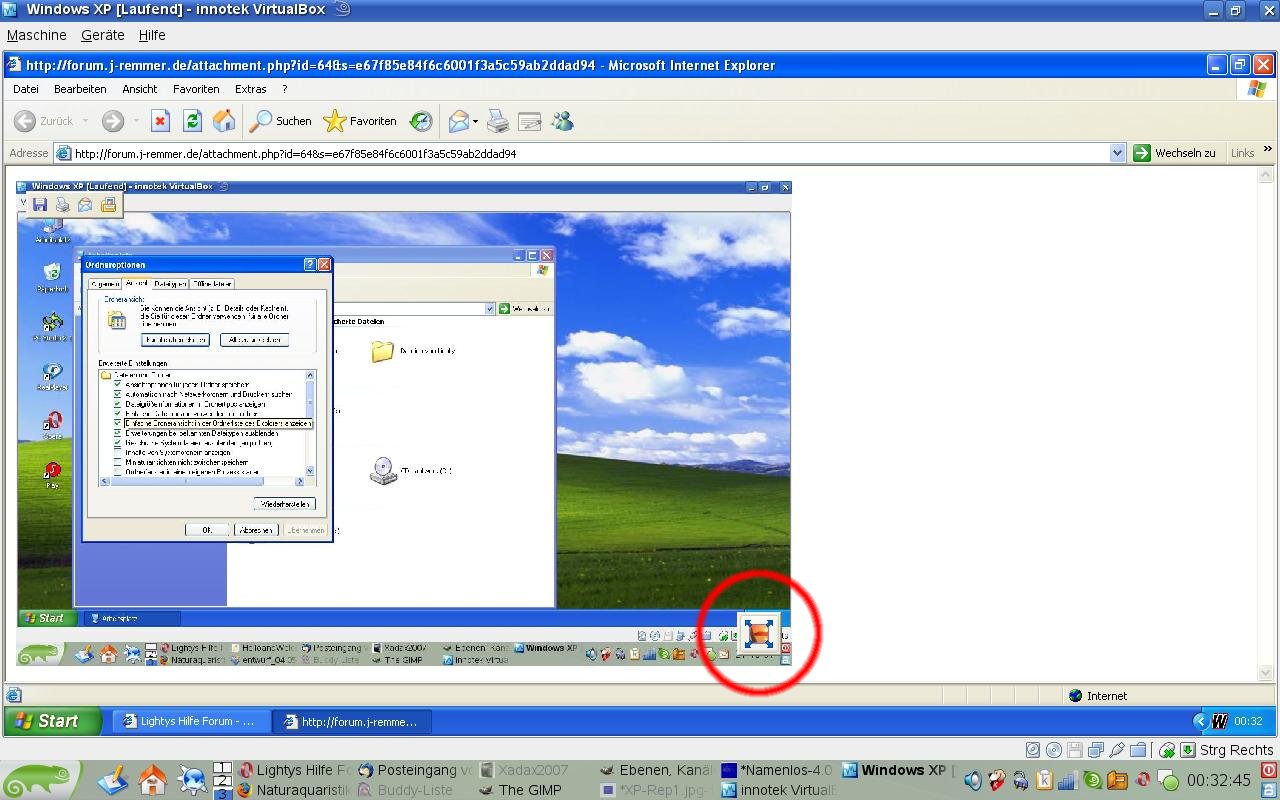Open the Favoriten star toolbar button

(x=360, y=121)
